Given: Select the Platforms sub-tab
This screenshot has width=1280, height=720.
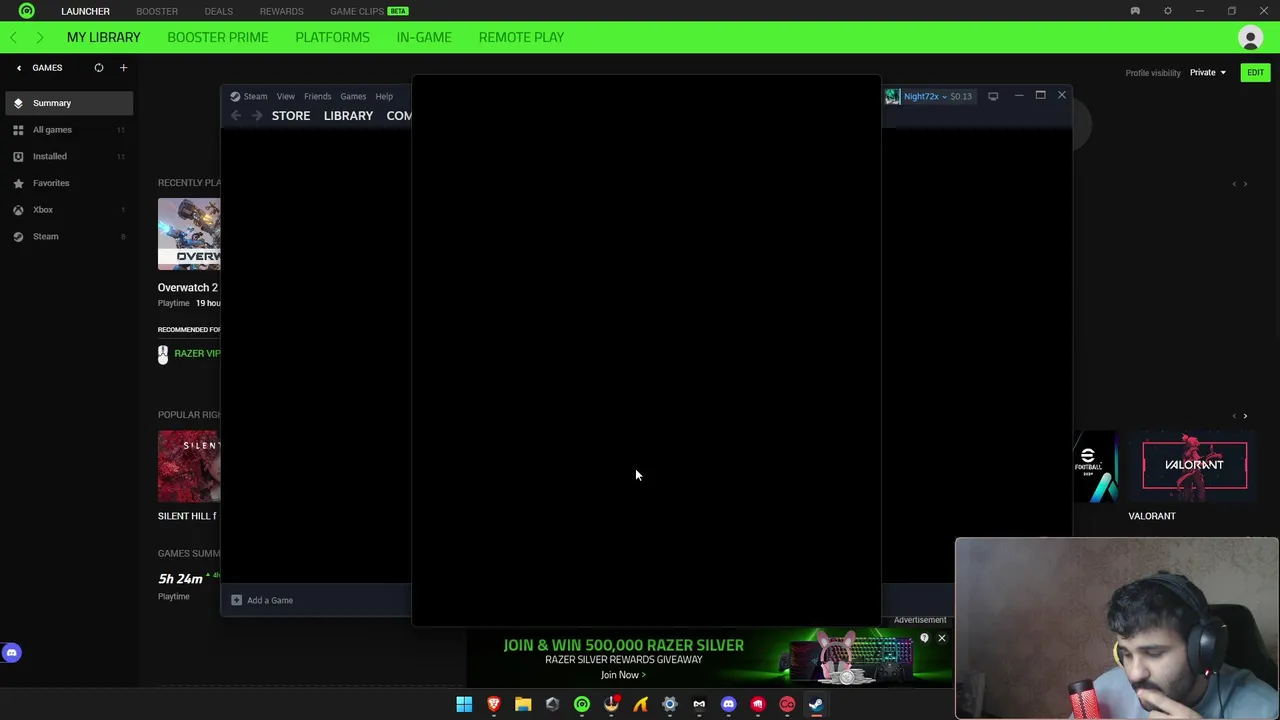Looking at the screenshot, I should (x=332, y=37).
